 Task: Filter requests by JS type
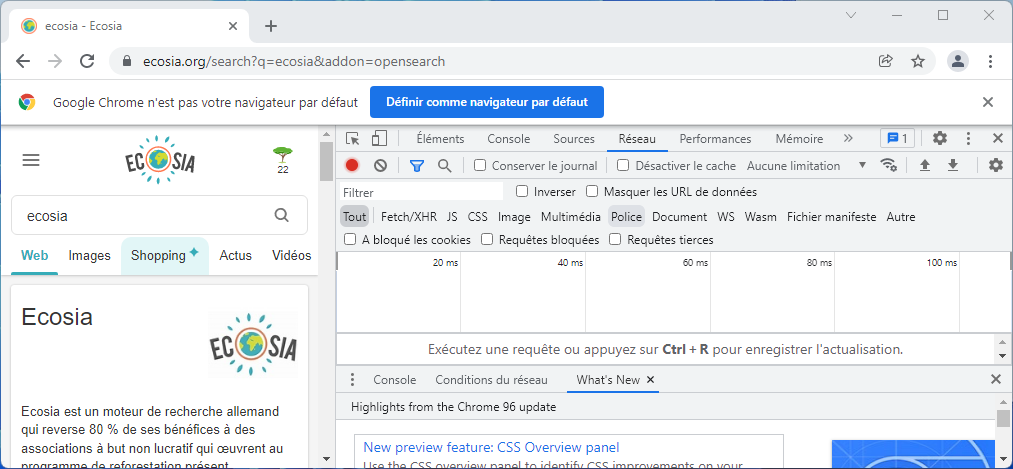coord(452,216)
